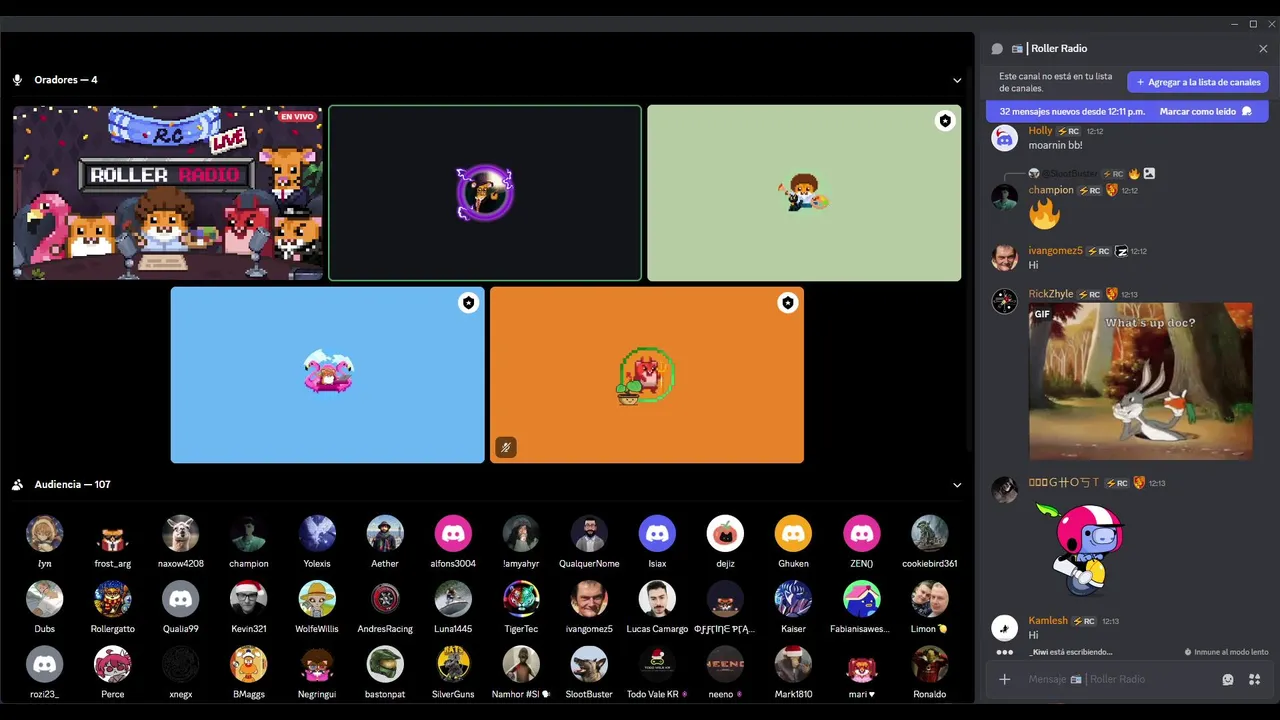The width and height of the screenshot is (1280, 720).
Task: Select audience member TigerTec
Action: click(x=521, y=606)
